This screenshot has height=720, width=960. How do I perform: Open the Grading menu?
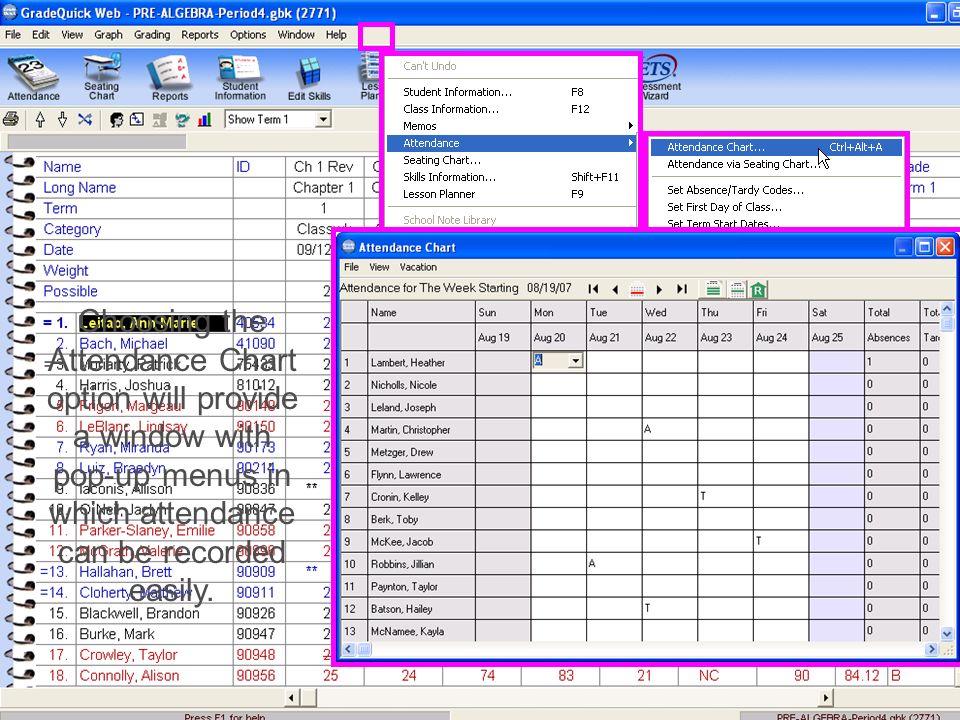coord(152,35)
